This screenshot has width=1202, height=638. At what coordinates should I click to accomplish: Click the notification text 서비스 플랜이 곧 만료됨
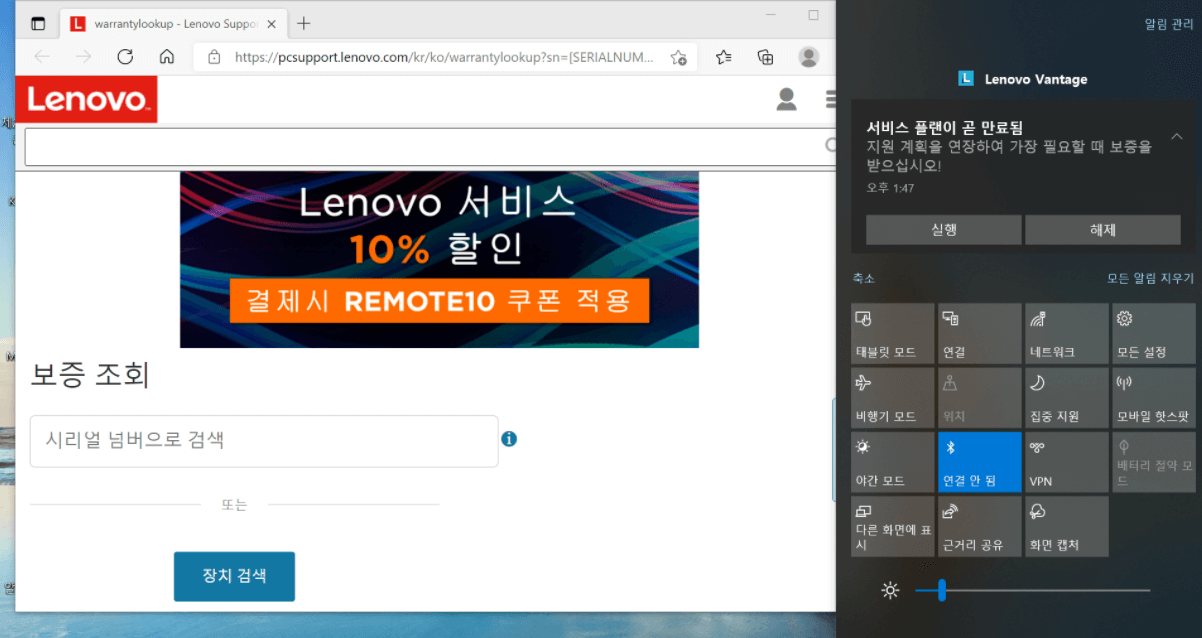[944, 128]
